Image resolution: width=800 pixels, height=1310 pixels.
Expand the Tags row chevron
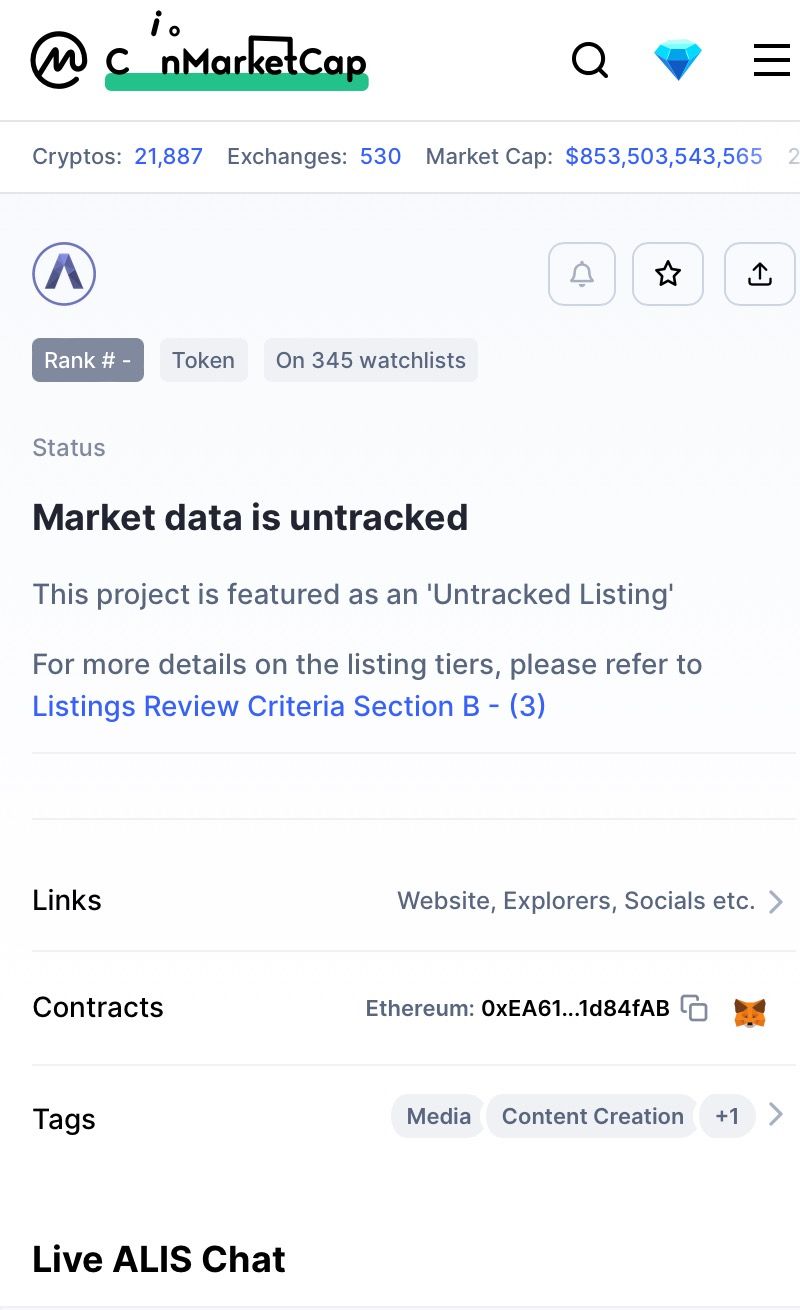(776, 1114)
